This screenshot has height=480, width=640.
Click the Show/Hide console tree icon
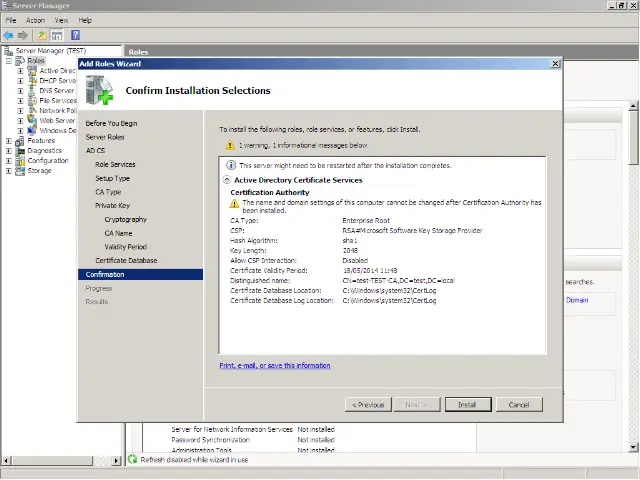pyautogui.click(x=57, y=36)
